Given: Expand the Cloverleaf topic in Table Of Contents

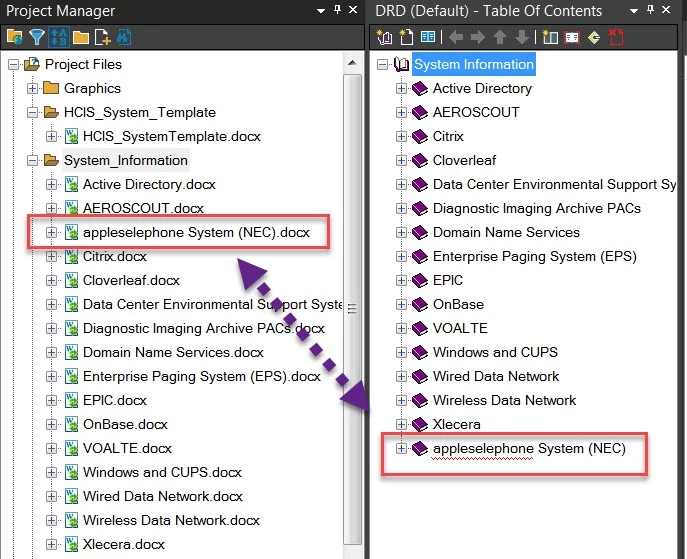Looking at the screenshot, I should tap(401, 160).
